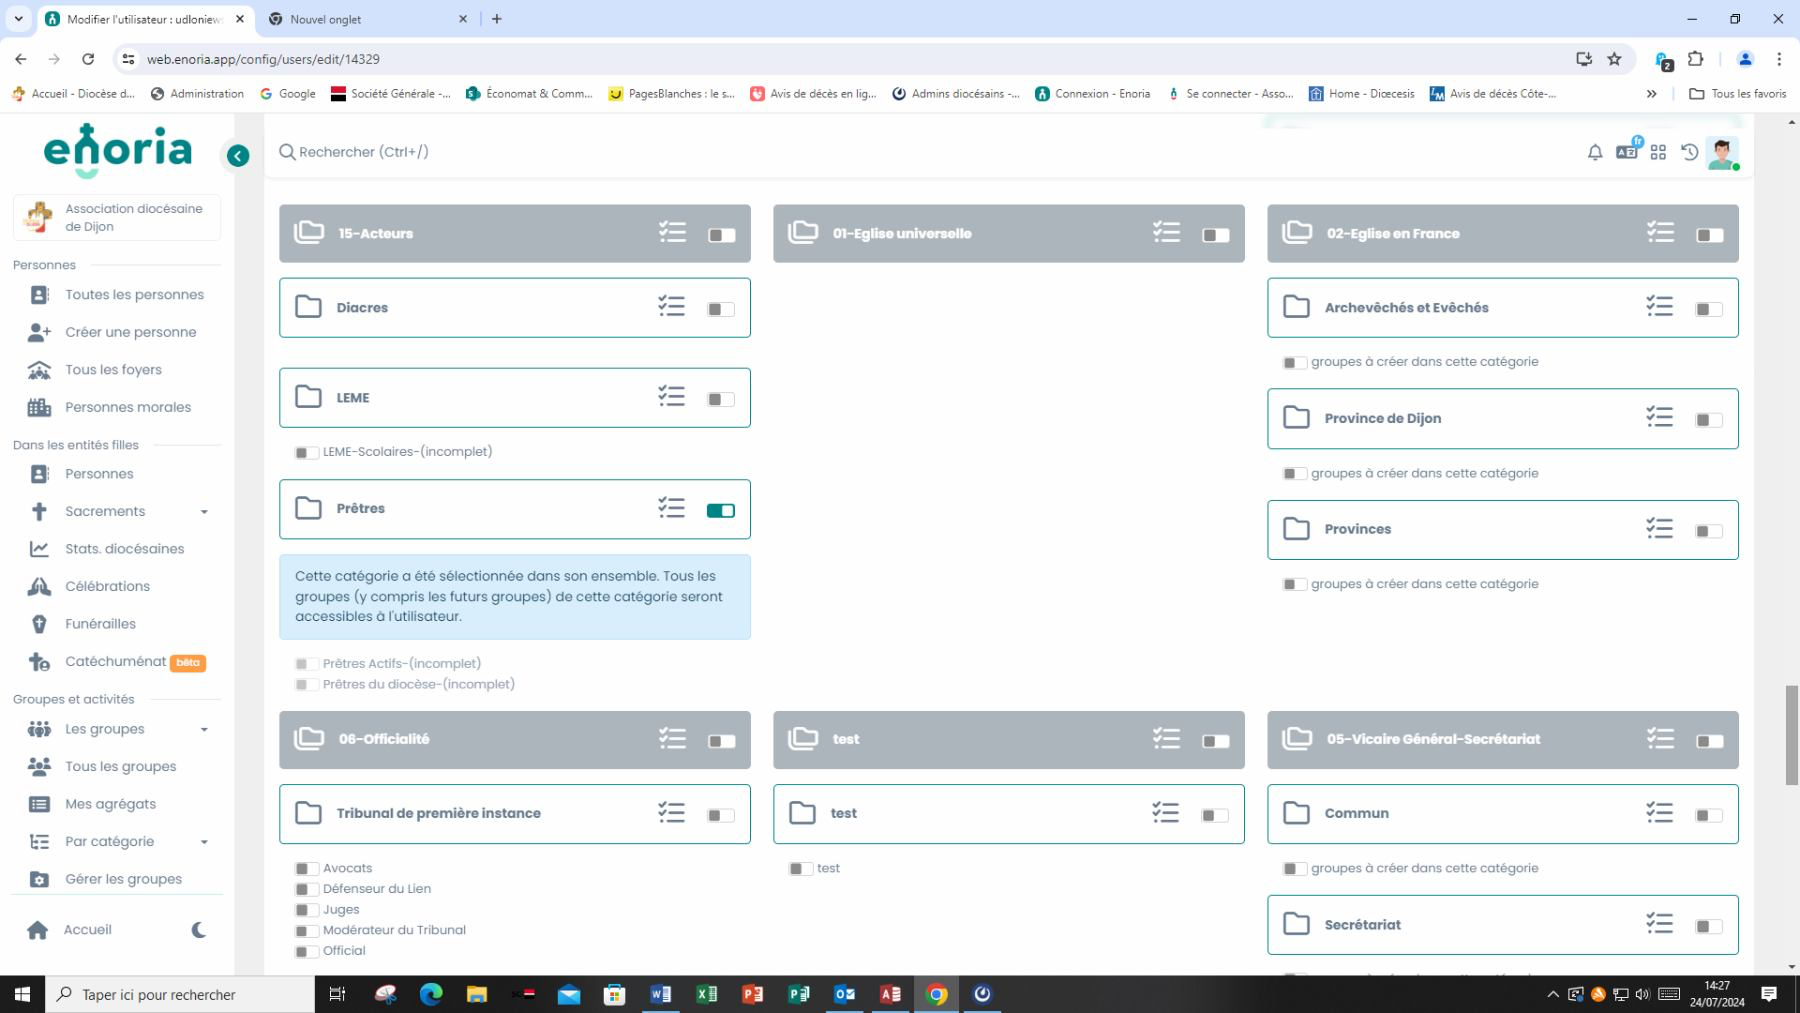Switch to the Nouvel onglet tab

(x=366, y=19)
